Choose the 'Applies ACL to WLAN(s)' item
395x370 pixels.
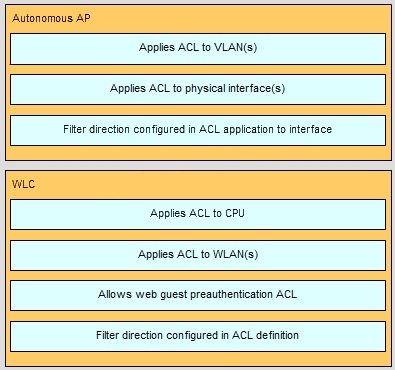(x=198, y=255)
